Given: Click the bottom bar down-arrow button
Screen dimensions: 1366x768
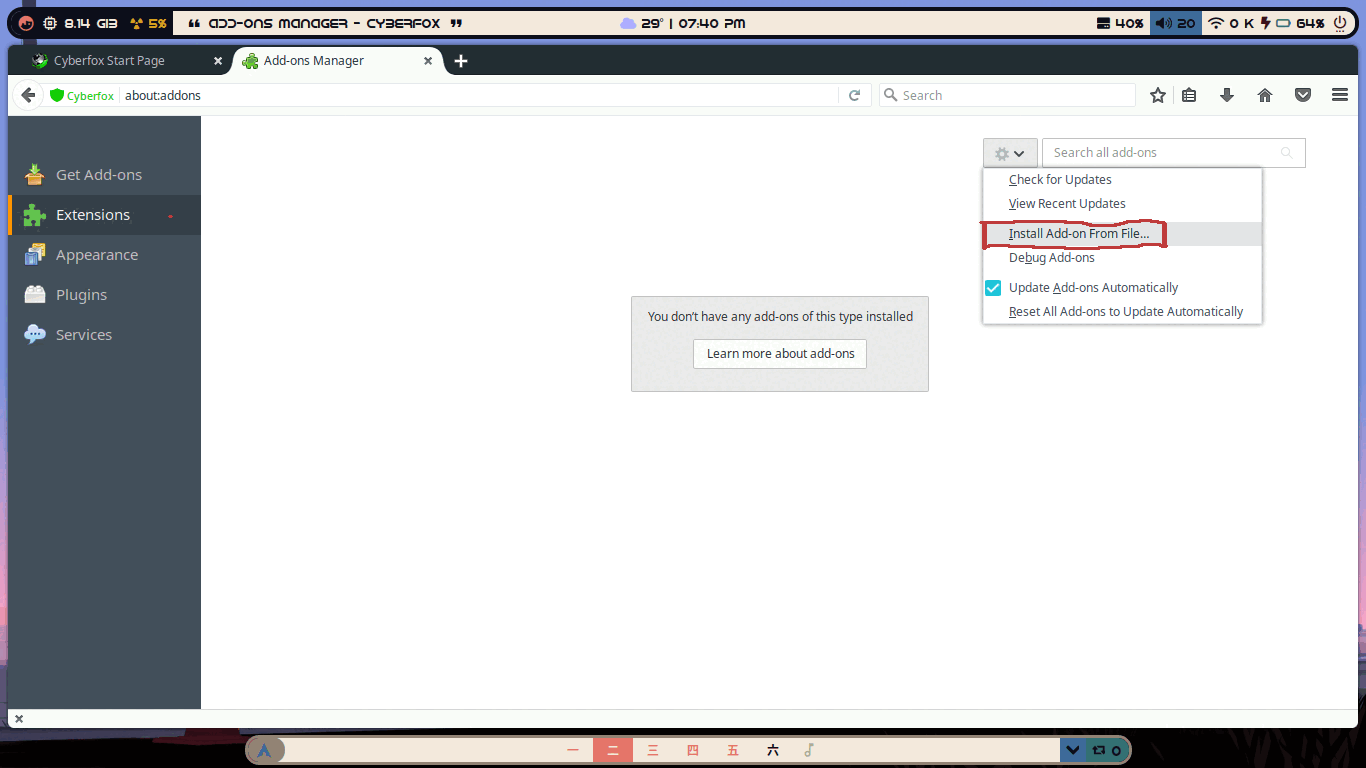Looking at the screenshot, I should pos(1073,750).
